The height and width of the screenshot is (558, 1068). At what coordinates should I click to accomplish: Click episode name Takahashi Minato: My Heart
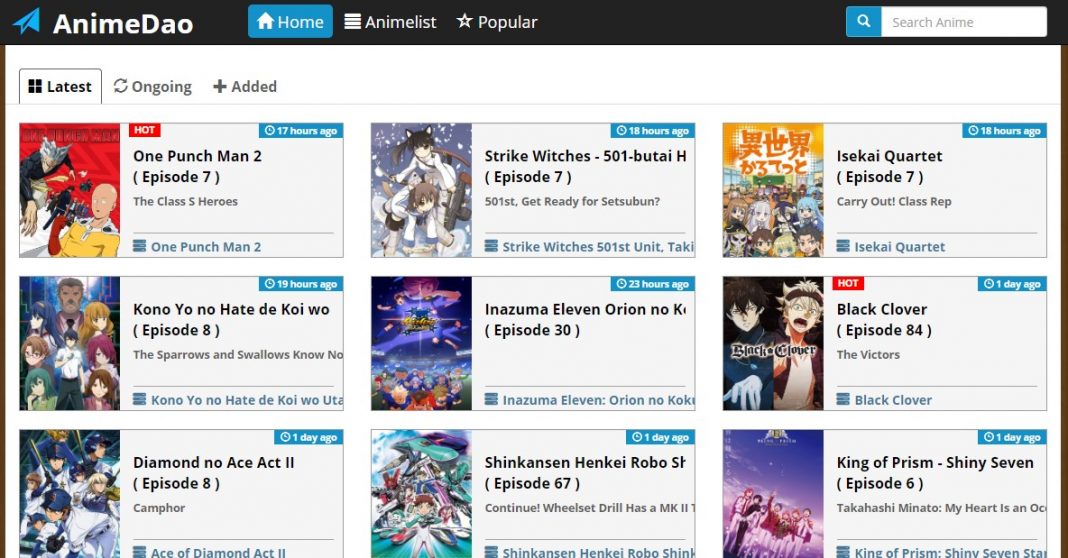point(941,508)
